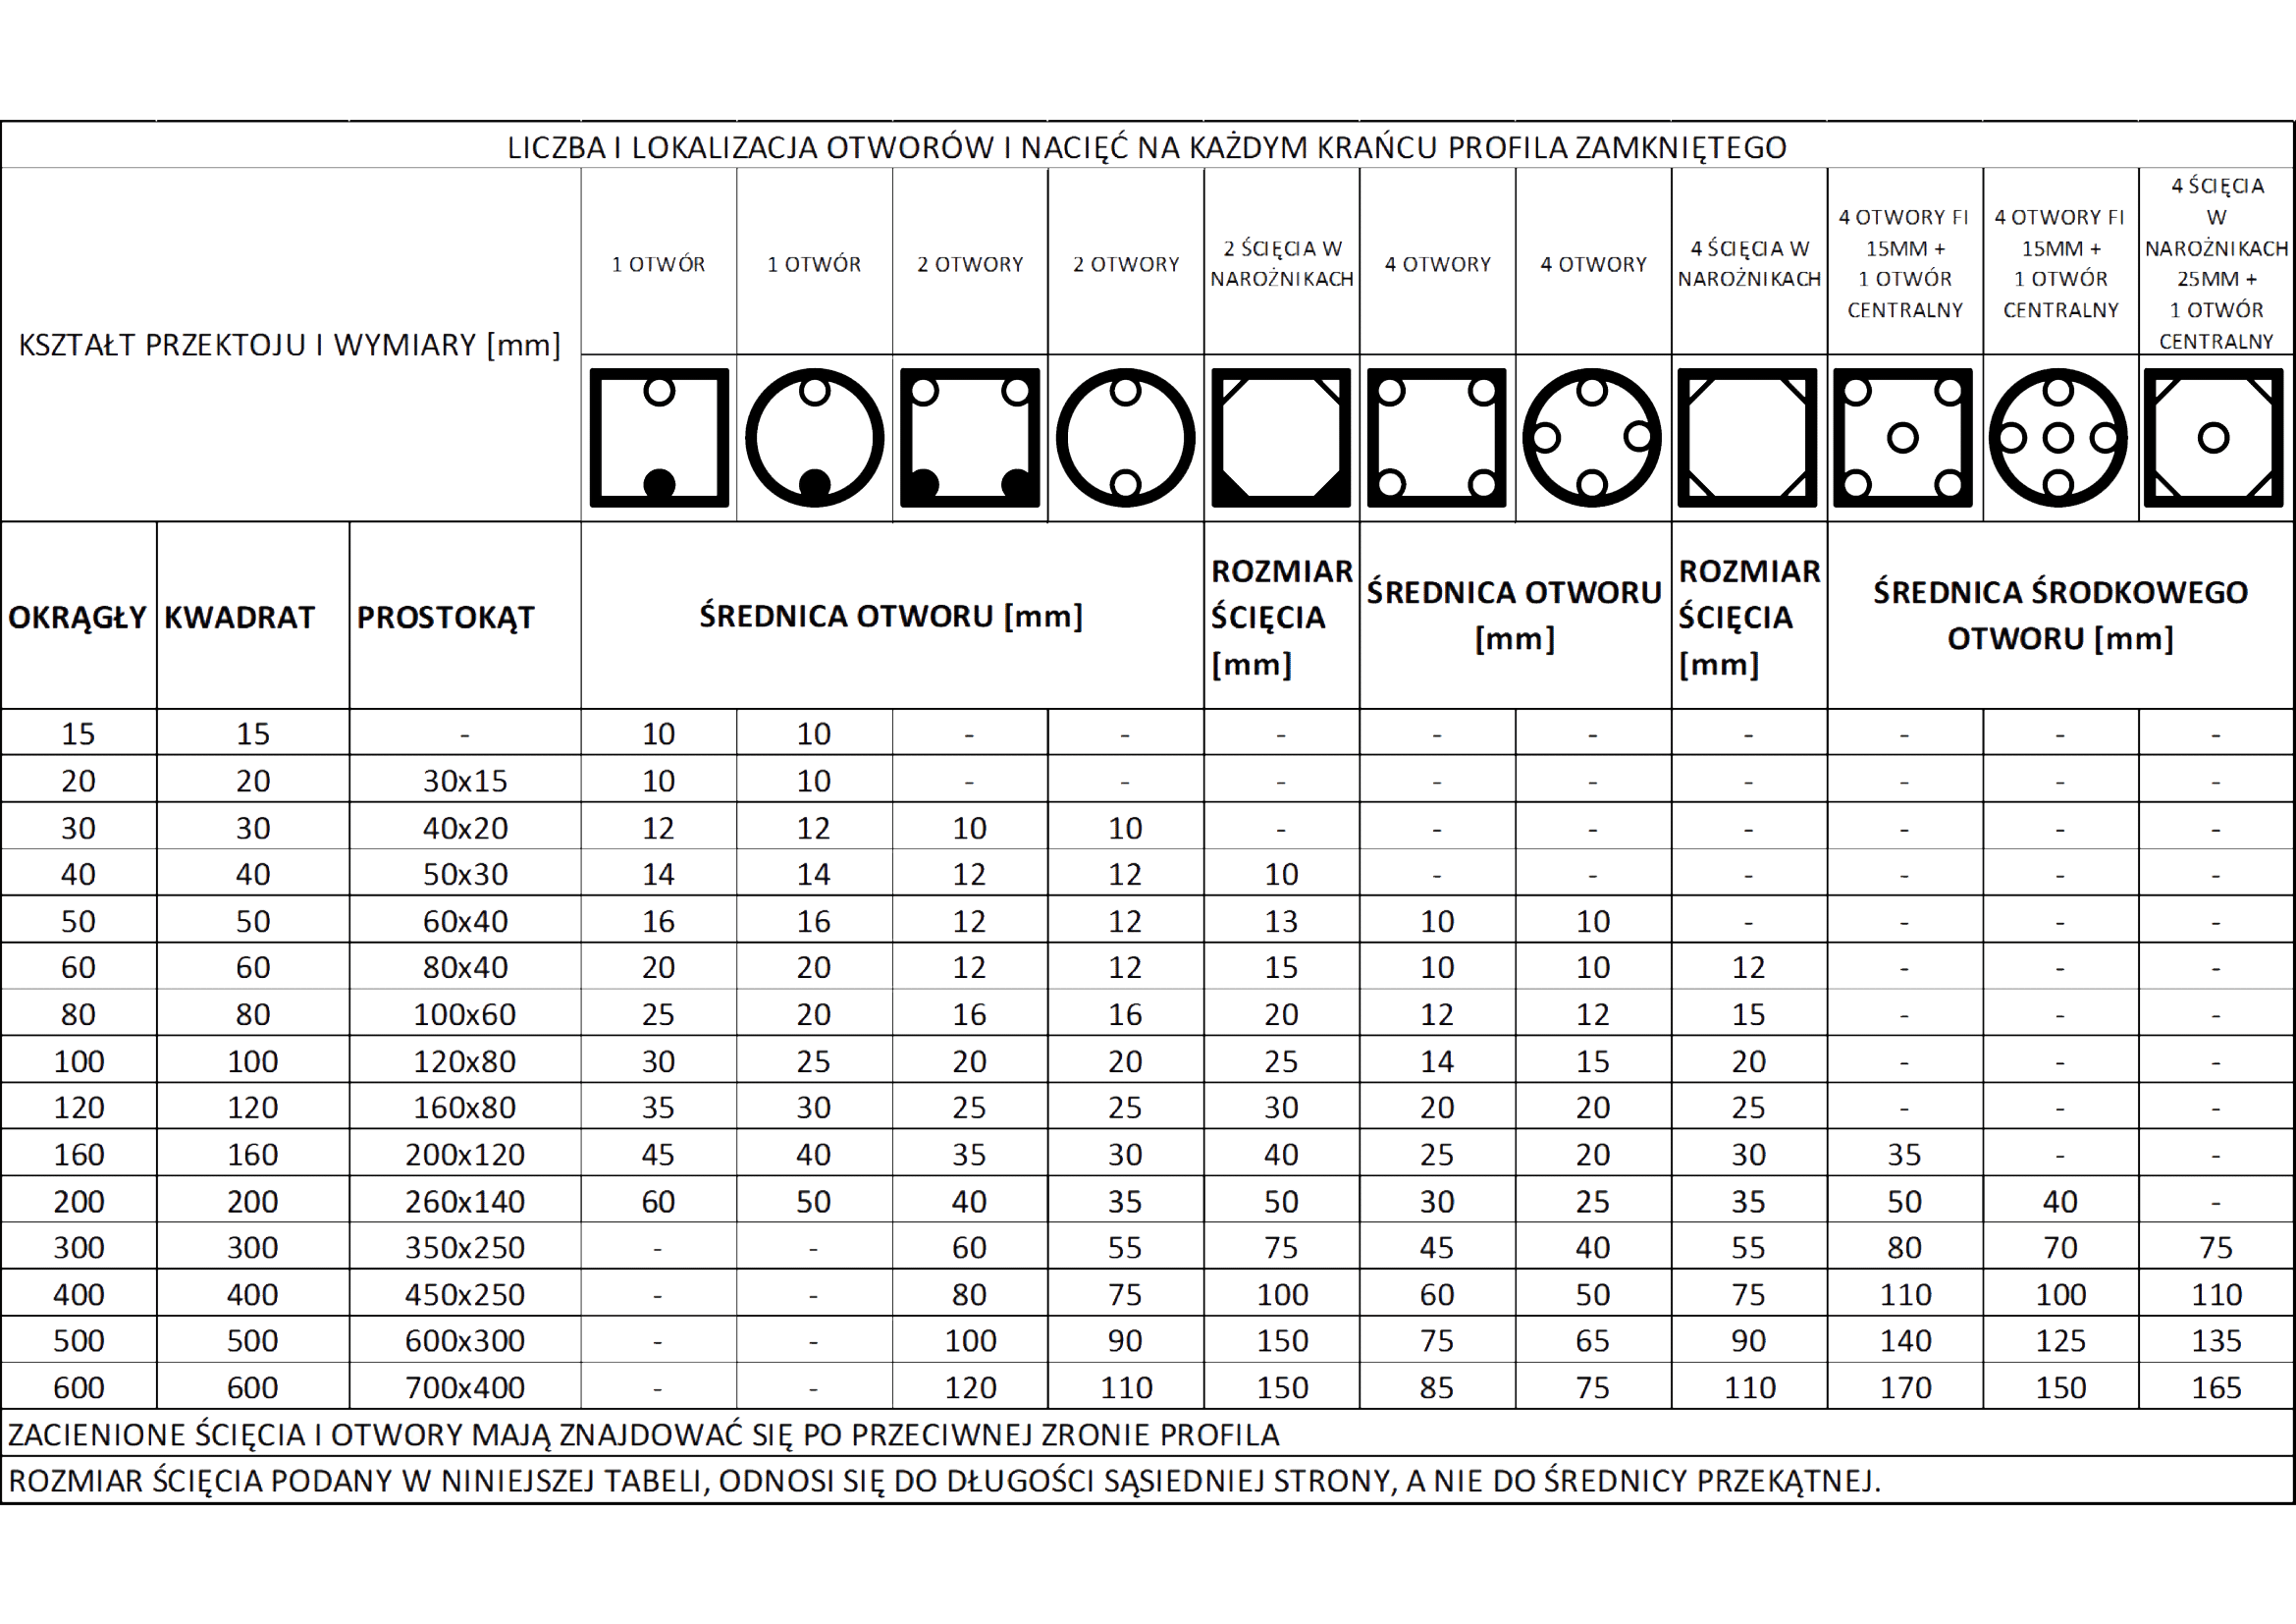Select the '60x40' rectangle size cell

point(465,921)
